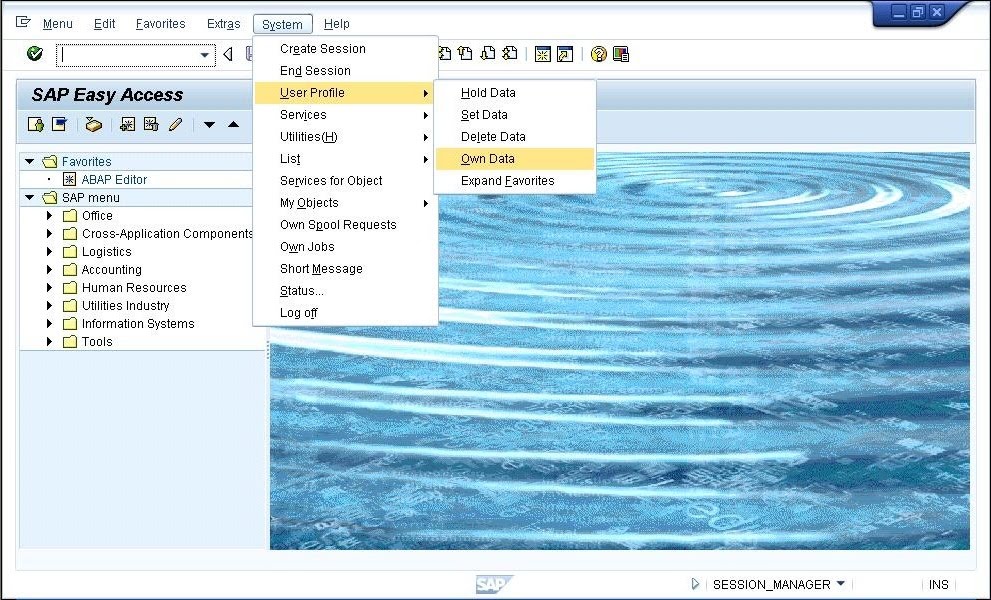Select the Enter (green checkmark) icon
Screen dimensions: 991x600
(x=33, y=53)
